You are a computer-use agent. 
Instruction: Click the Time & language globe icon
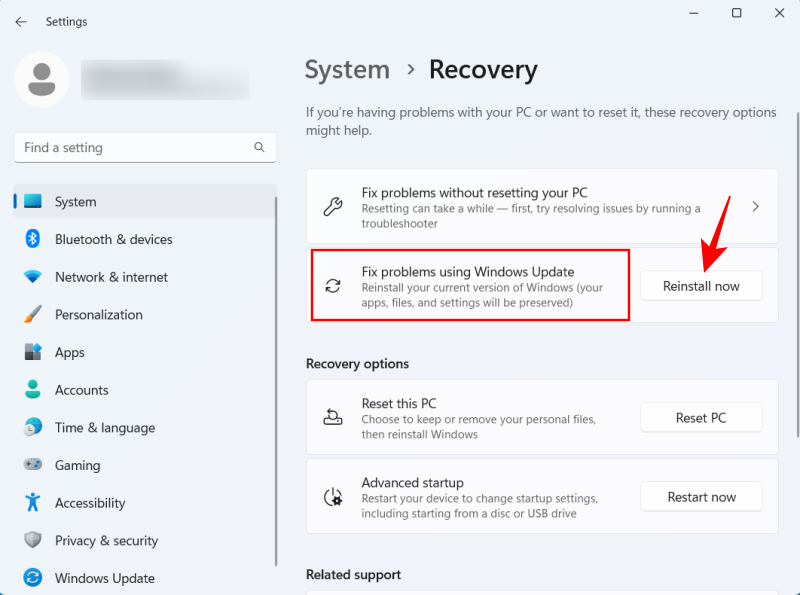click(x=33, y=427)
